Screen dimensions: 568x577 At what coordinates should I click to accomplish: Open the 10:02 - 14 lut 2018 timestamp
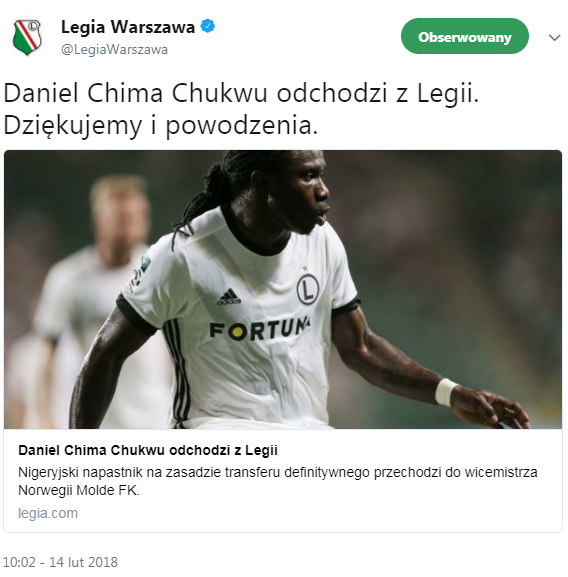point(61,562)
